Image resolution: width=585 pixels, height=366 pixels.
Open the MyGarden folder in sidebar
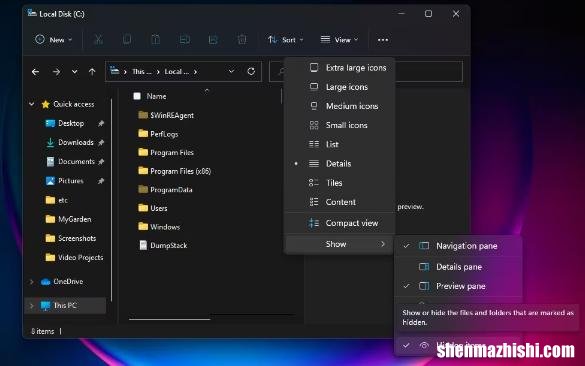74,219
